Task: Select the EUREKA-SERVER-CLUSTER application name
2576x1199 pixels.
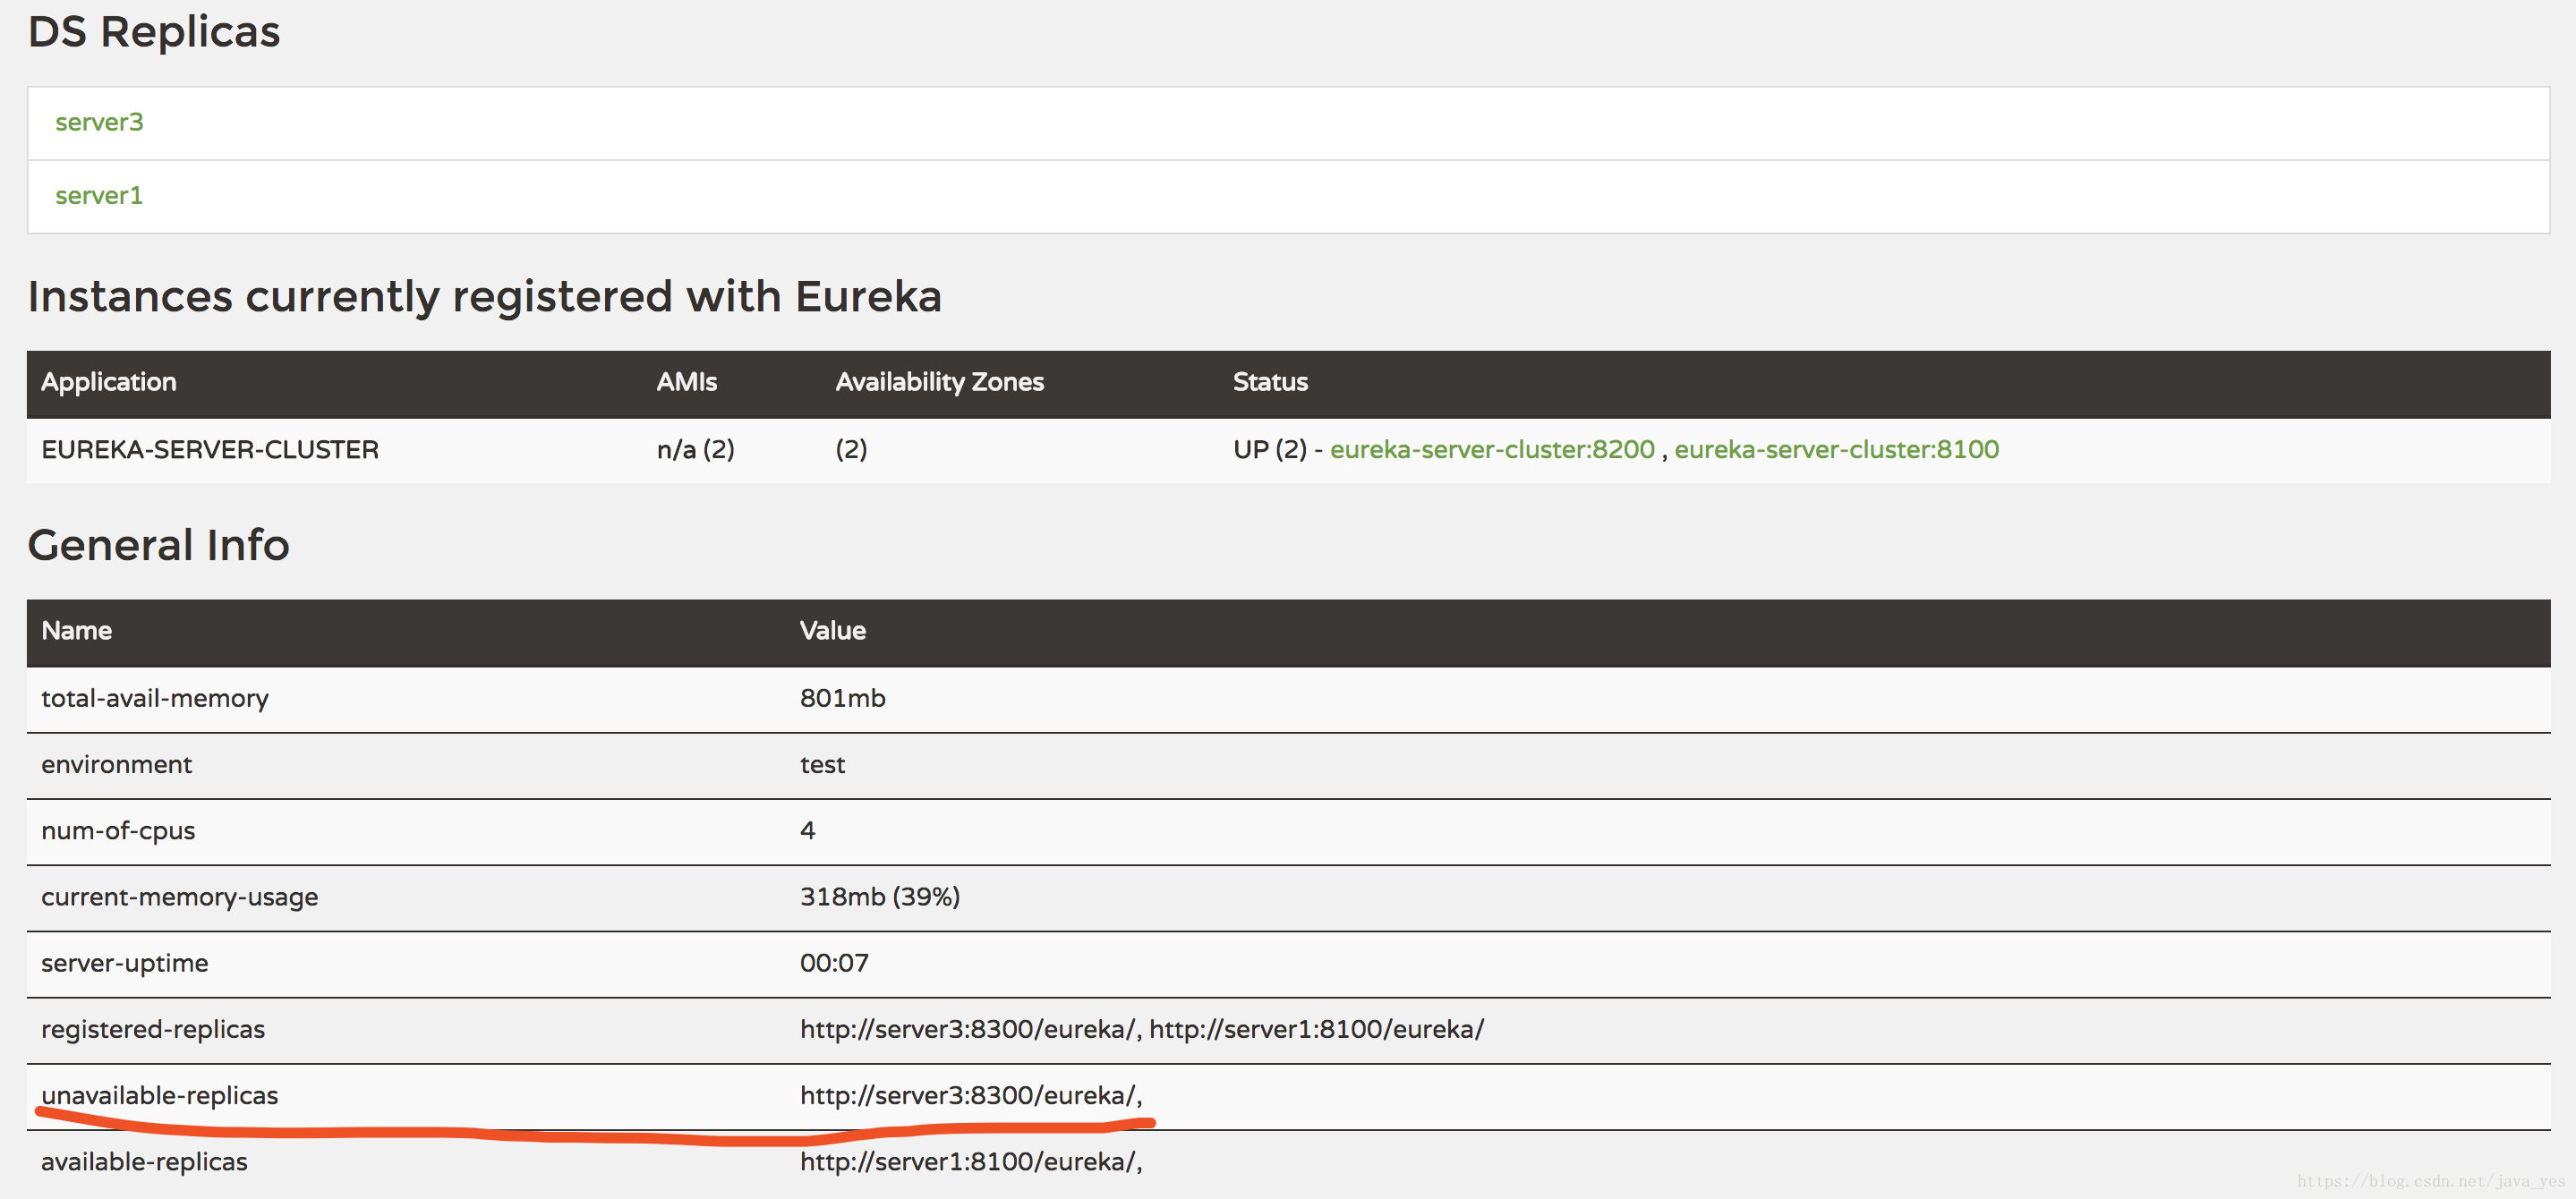Action: pyautogui.click(x=210, y=450)
